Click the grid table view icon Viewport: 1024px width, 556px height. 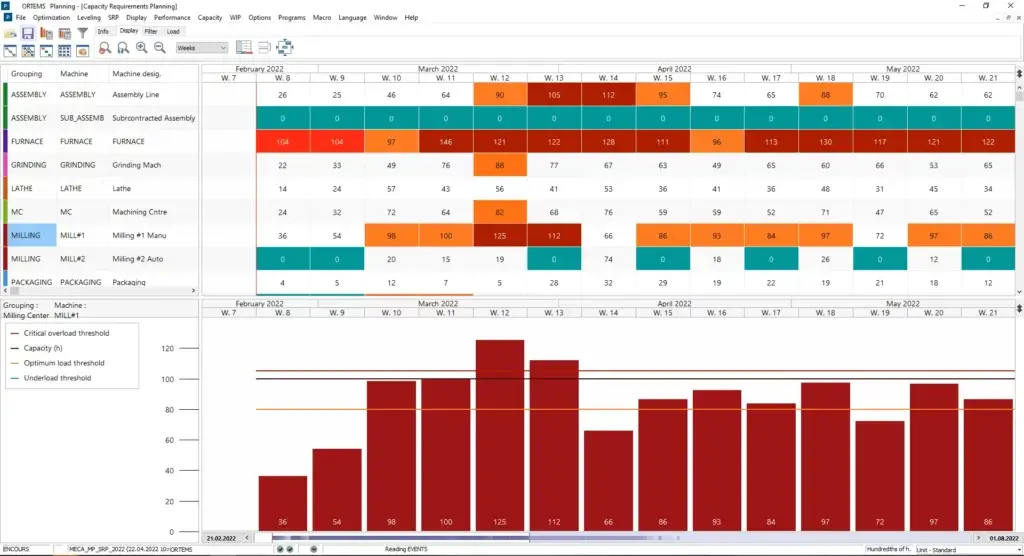[64, 50]
